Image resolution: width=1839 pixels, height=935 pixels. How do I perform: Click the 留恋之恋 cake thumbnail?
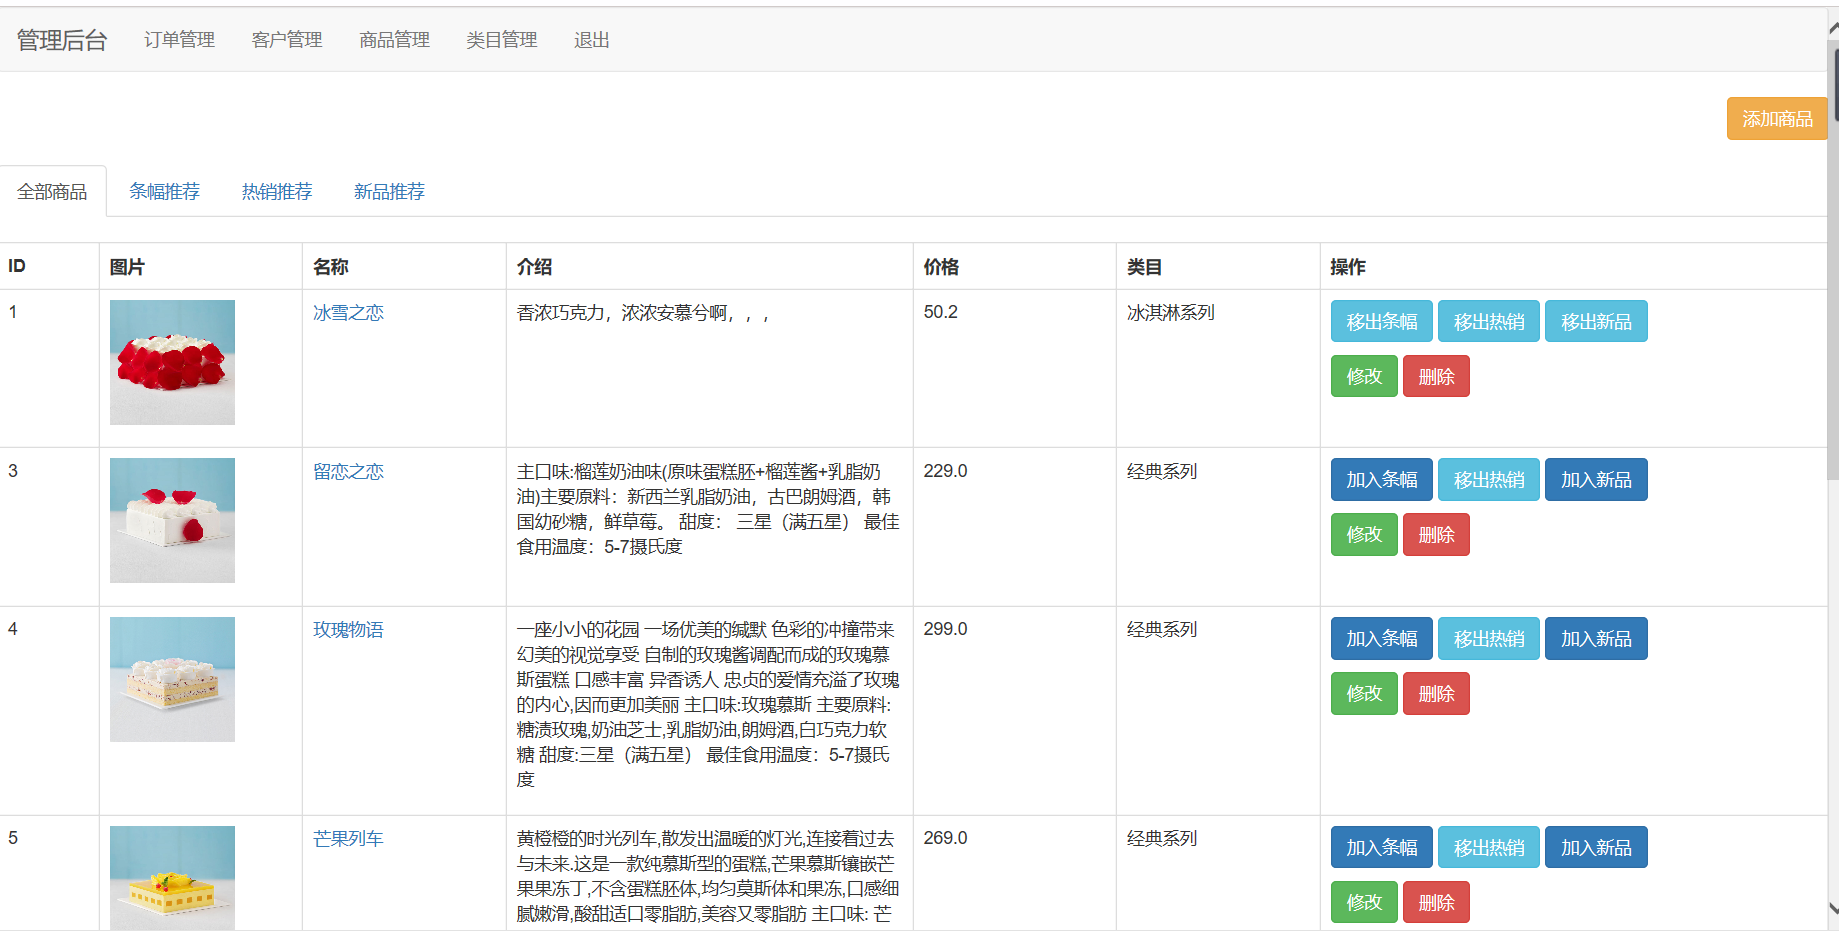point(172,520)
